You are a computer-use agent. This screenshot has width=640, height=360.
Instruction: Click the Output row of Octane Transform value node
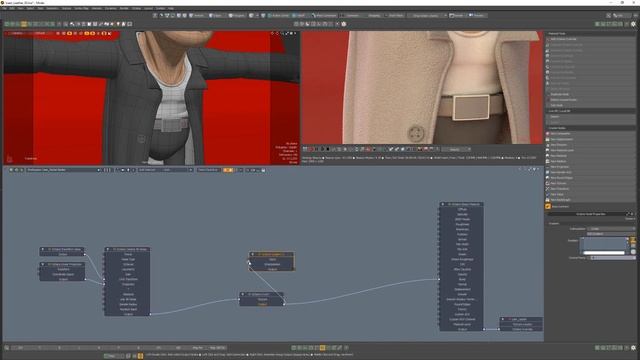(x=62, y=254)
